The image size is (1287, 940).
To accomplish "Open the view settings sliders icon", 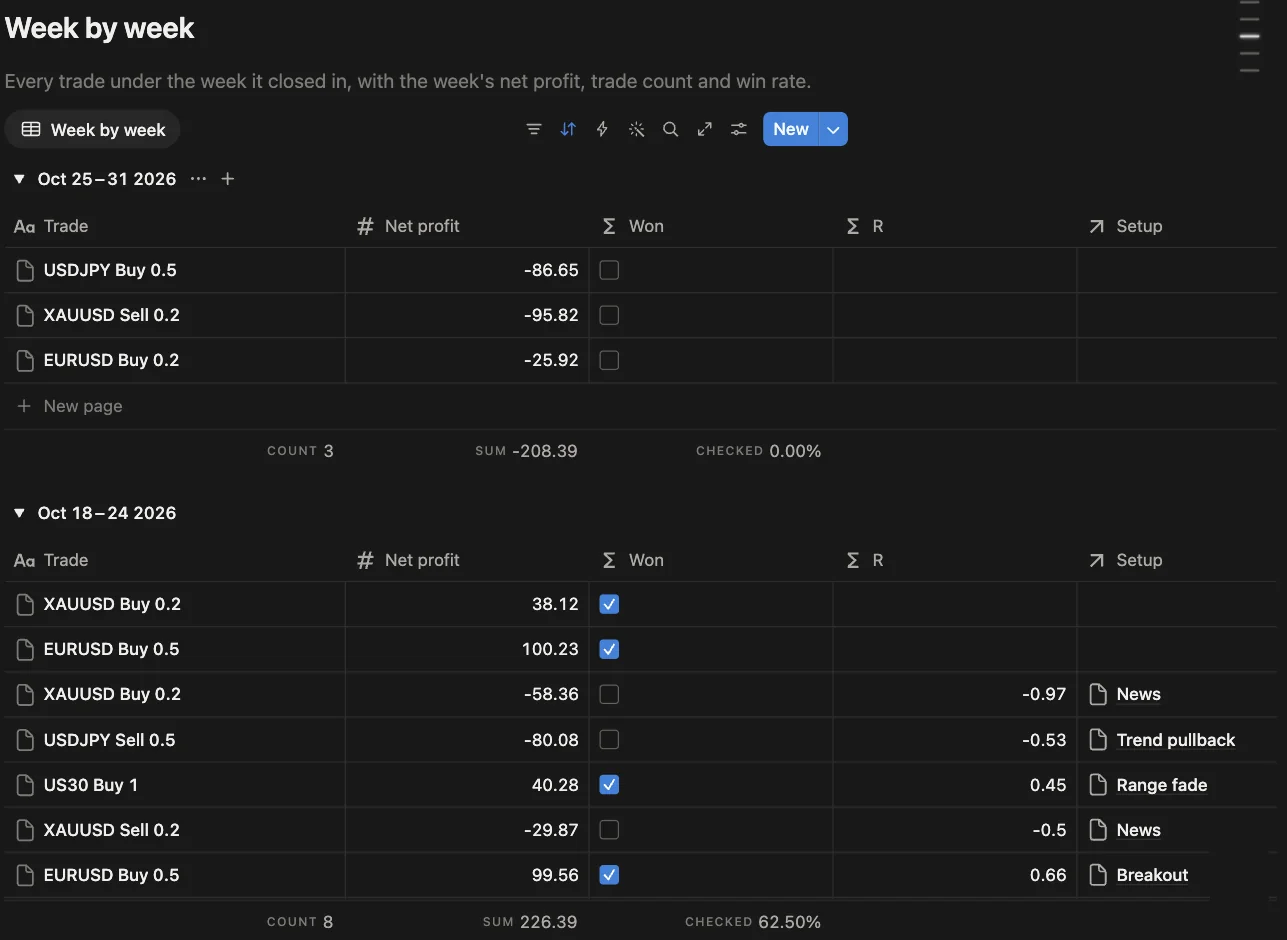I will (x=739, y=129).
